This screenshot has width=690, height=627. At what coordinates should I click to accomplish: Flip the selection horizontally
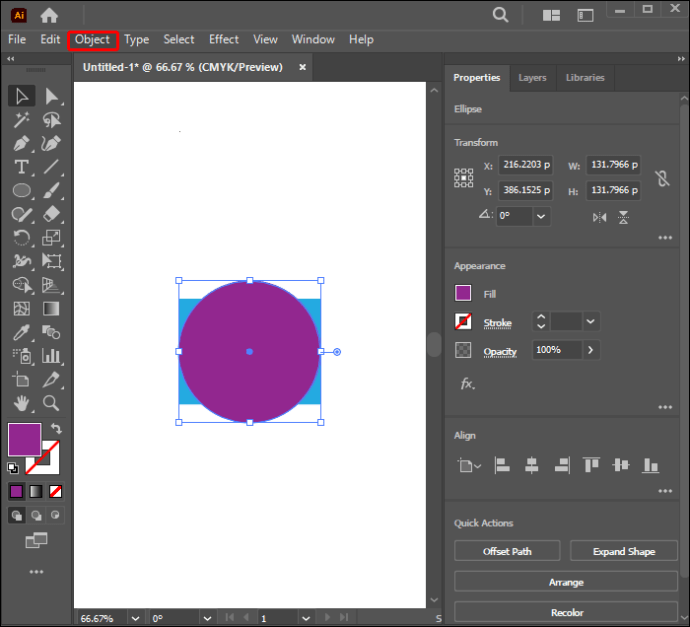599,217
